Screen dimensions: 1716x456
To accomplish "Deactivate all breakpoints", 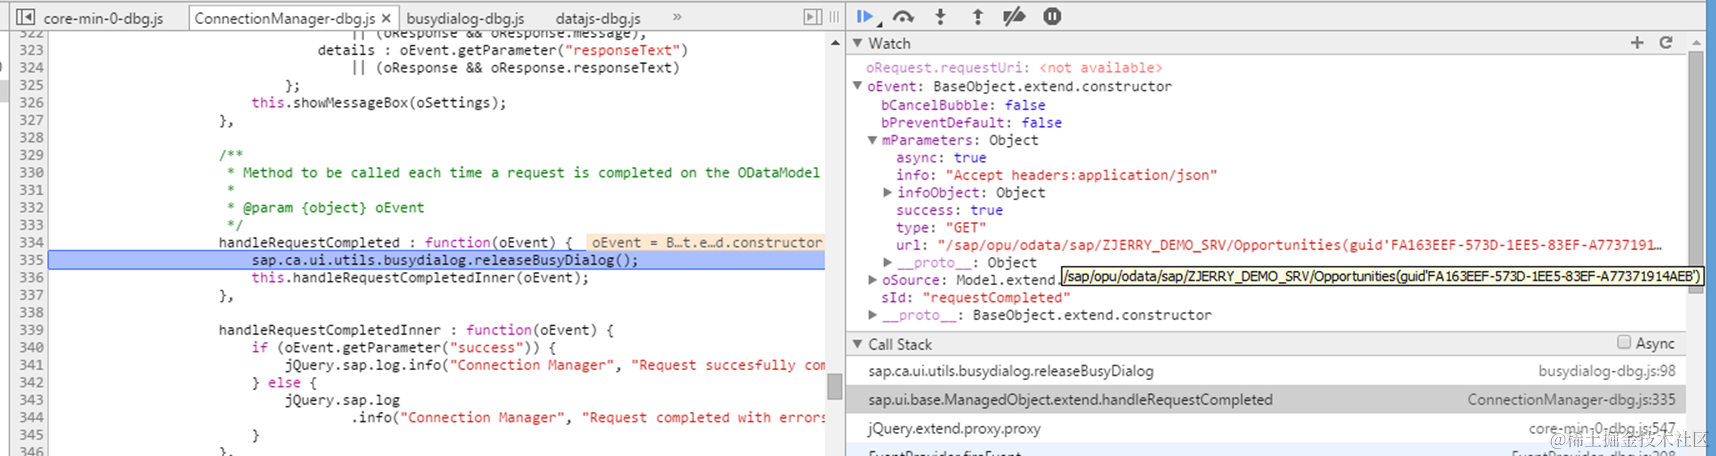I will coord(1014,17).
